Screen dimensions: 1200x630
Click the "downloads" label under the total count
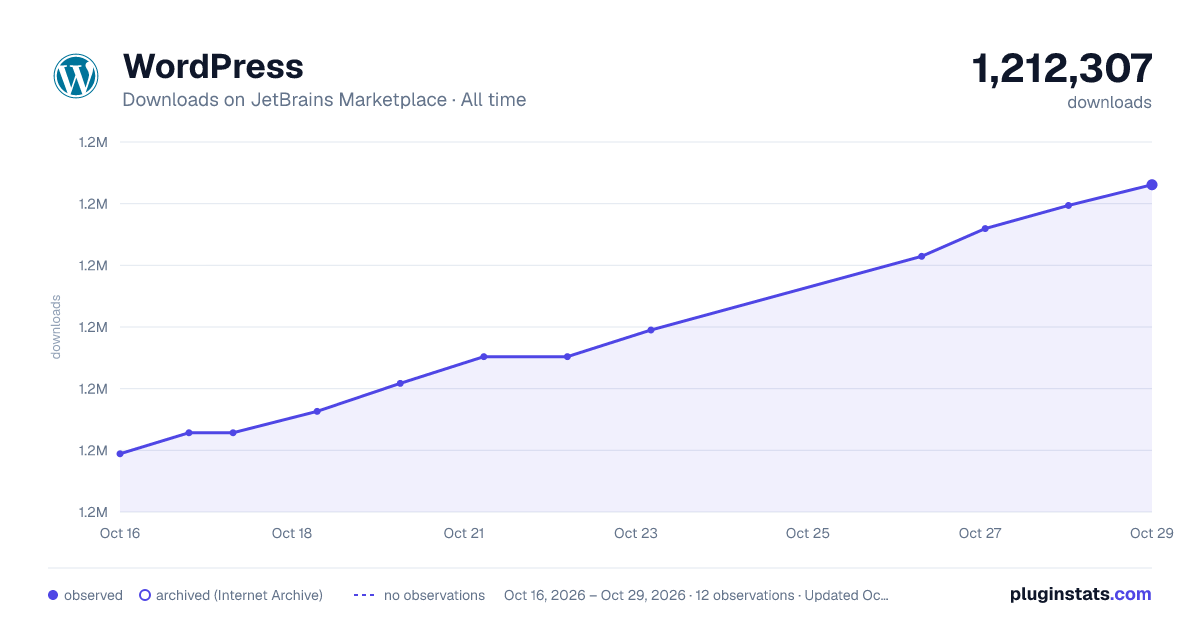(1109, 102)
